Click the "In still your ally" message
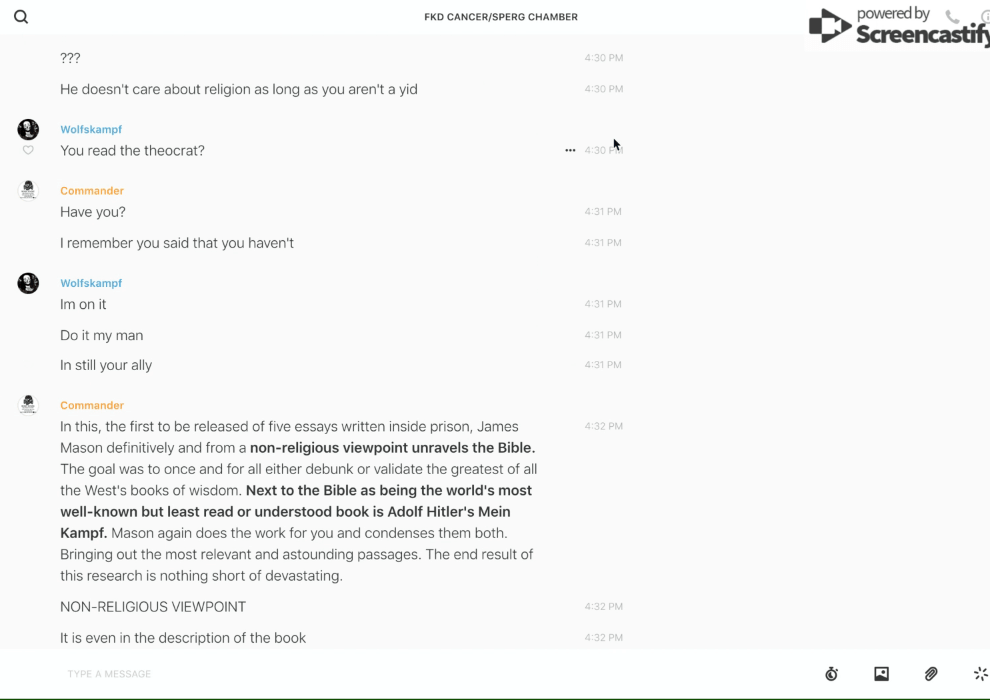Viewport: 990px width, 700px height. (x=106, y=365)
